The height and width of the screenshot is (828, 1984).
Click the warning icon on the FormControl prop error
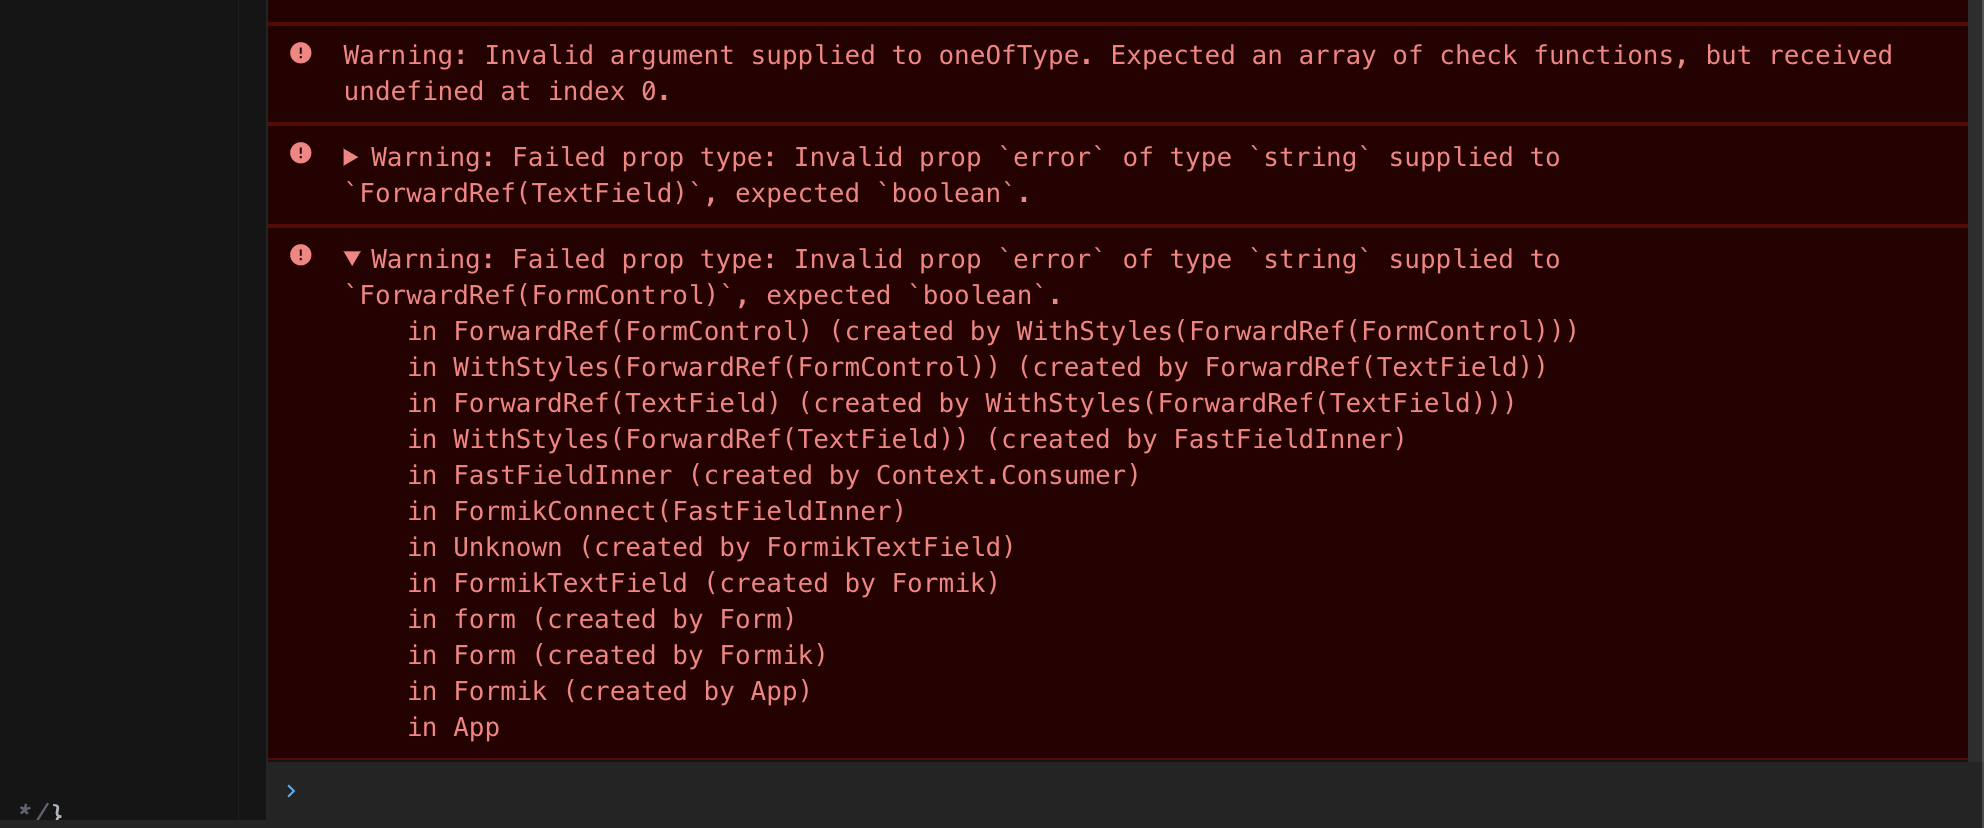300,255
